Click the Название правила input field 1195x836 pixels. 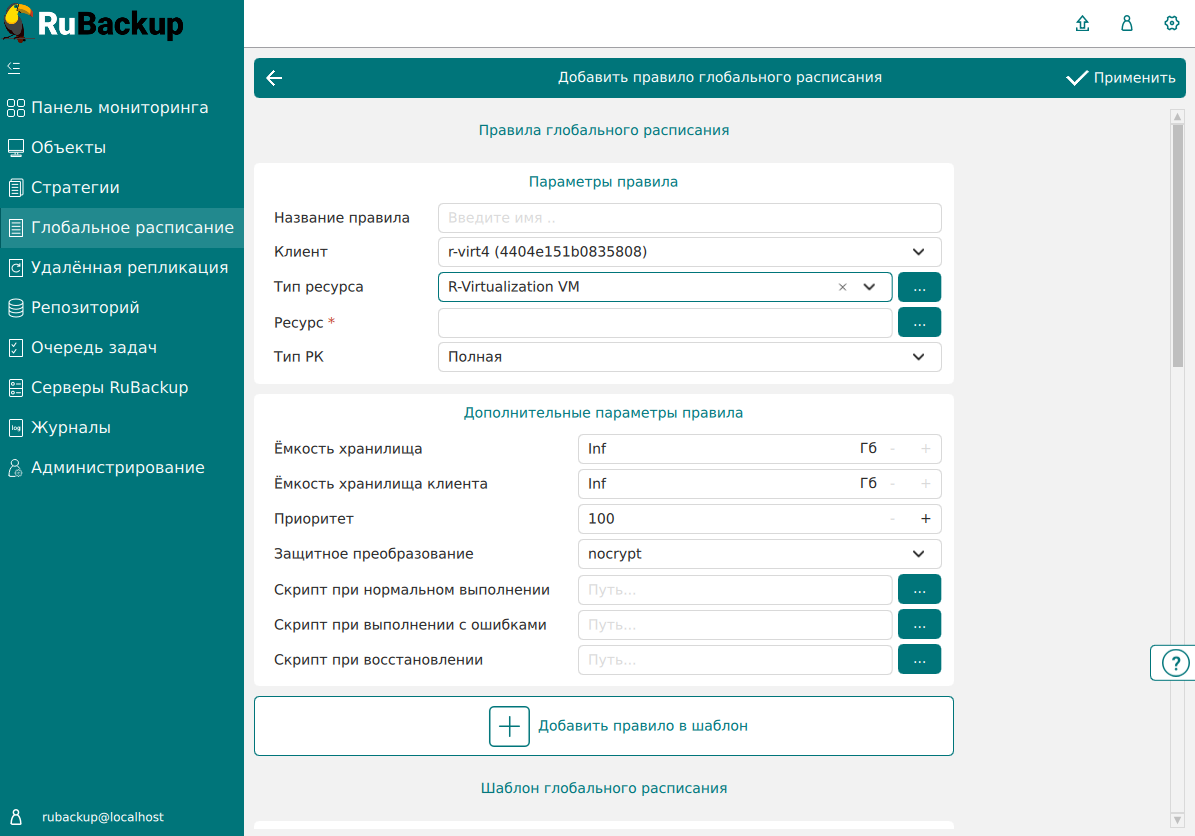tap(689, 218)
